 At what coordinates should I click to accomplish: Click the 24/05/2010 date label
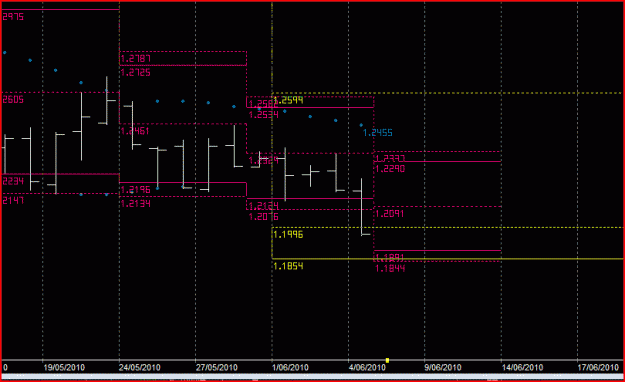tap(140, 367)
